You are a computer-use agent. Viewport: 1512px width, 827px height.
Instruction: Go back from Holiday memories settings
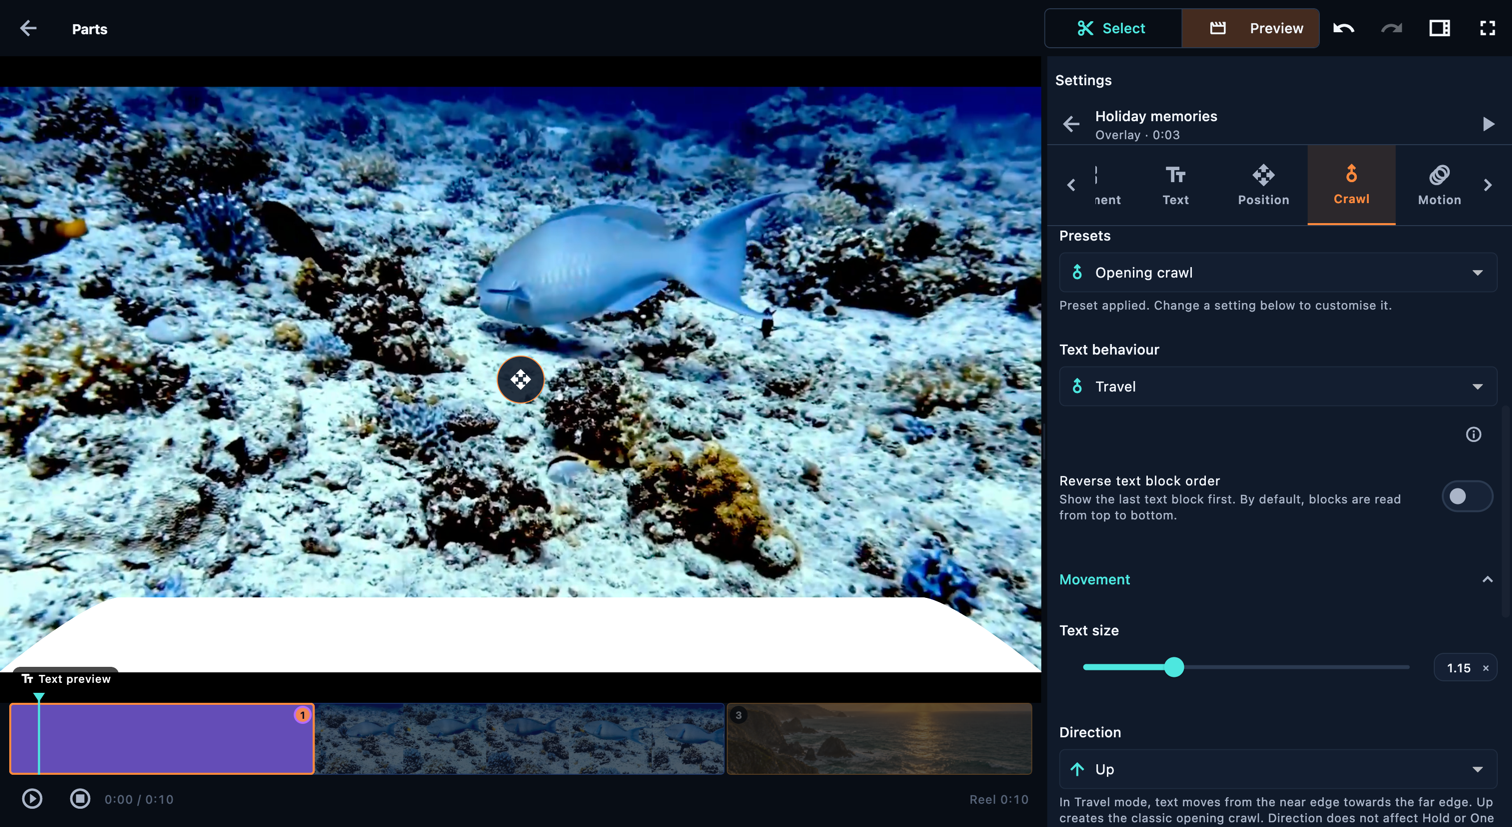click(x=1071, y=124)
